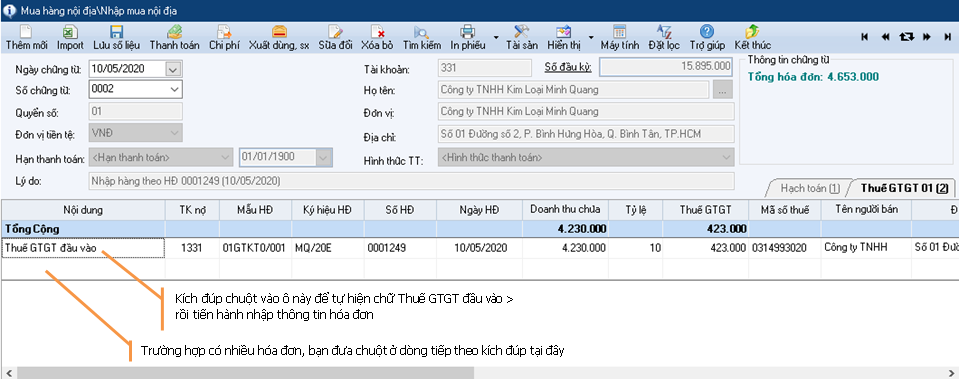Click the Tổng Cộng total row
Viewport: 960px width, 379px height.
(x=480, y=229)
